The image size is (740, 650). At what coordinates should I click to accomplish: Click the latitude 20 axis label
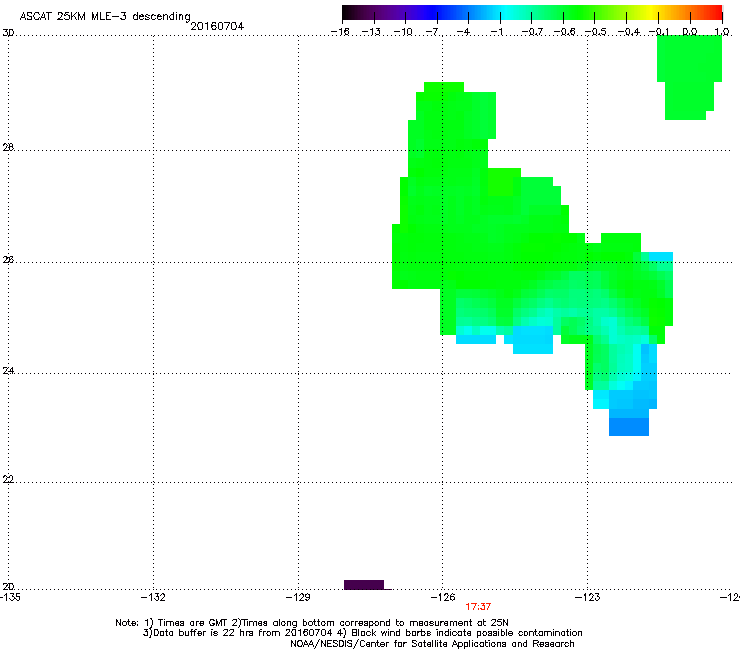click(x=8, y=587)
